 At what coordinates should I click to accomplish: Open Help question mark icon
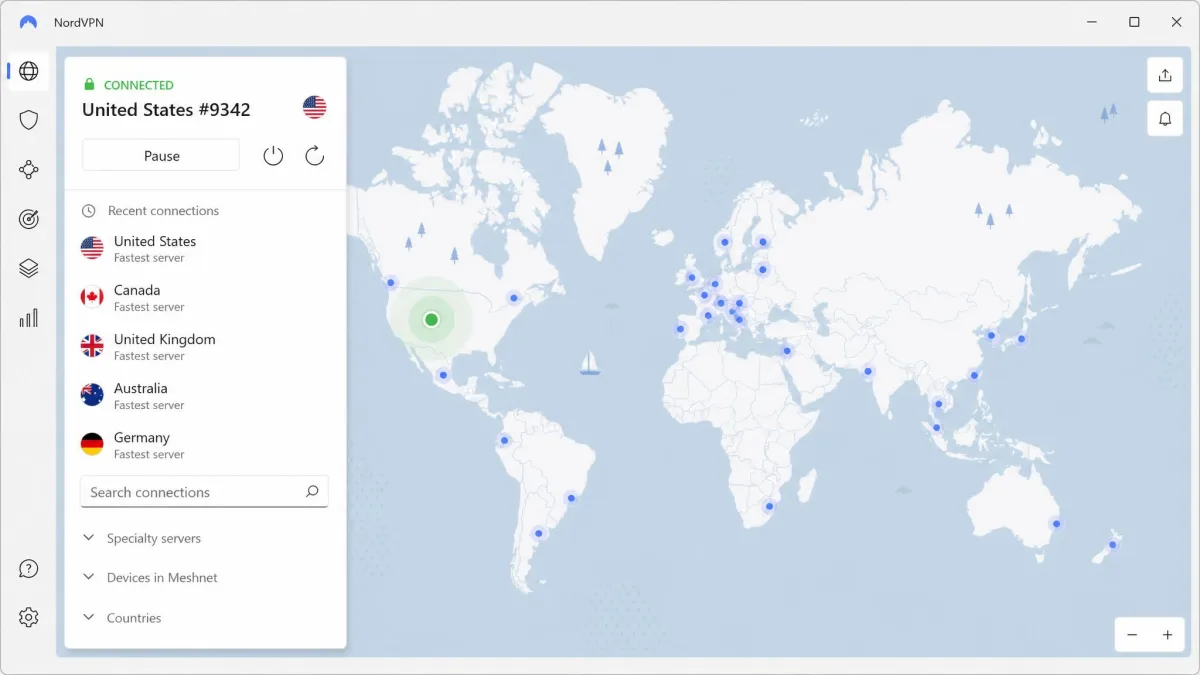pos(29,569)
